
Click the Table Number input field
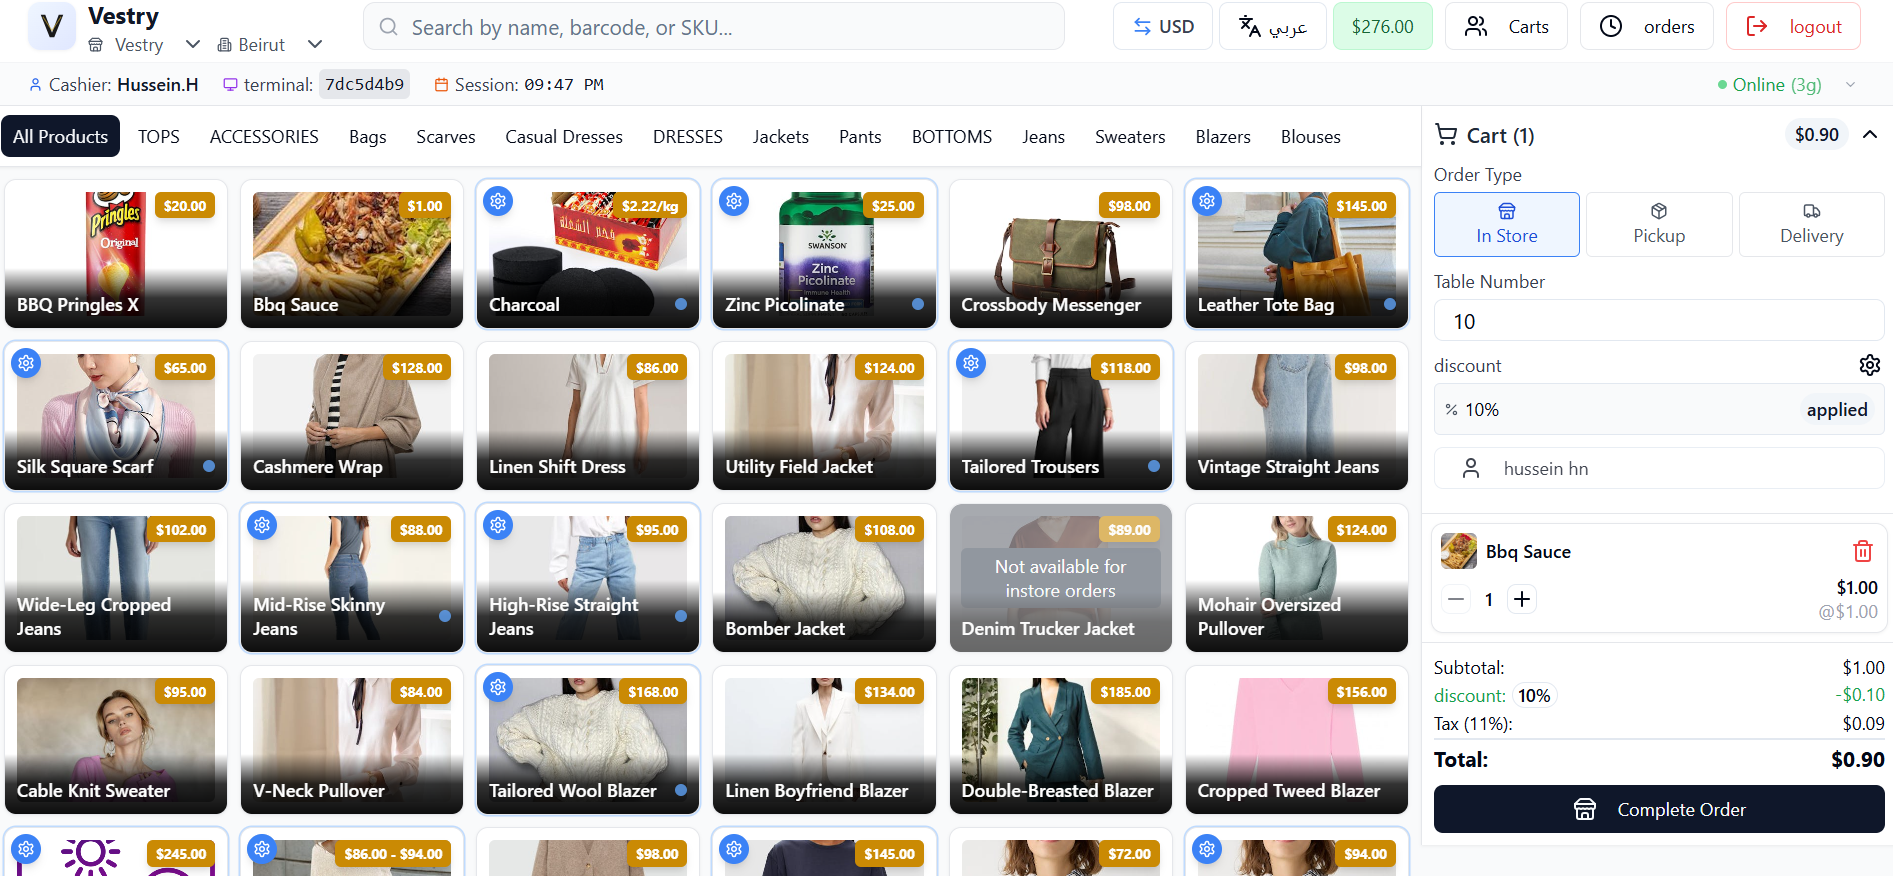point(1659,321)
